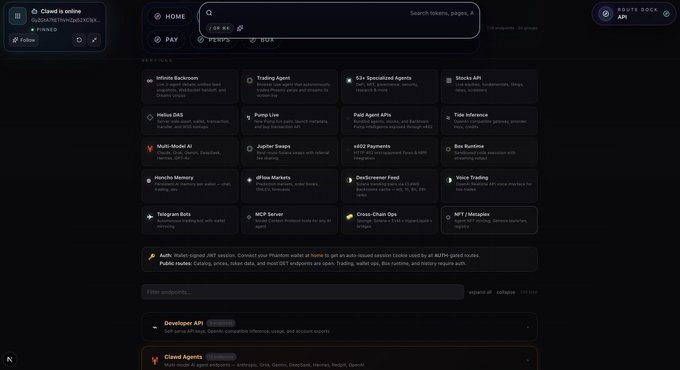Click the Jupiter Swaps card icon
680x370 pixels.
[x=249, y=149]
